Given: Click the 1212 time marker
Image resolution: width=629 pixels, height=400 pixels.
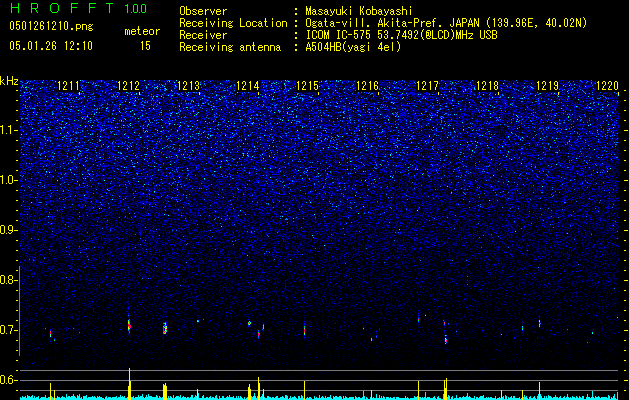Looking at the screenshot, I should 128,86.
